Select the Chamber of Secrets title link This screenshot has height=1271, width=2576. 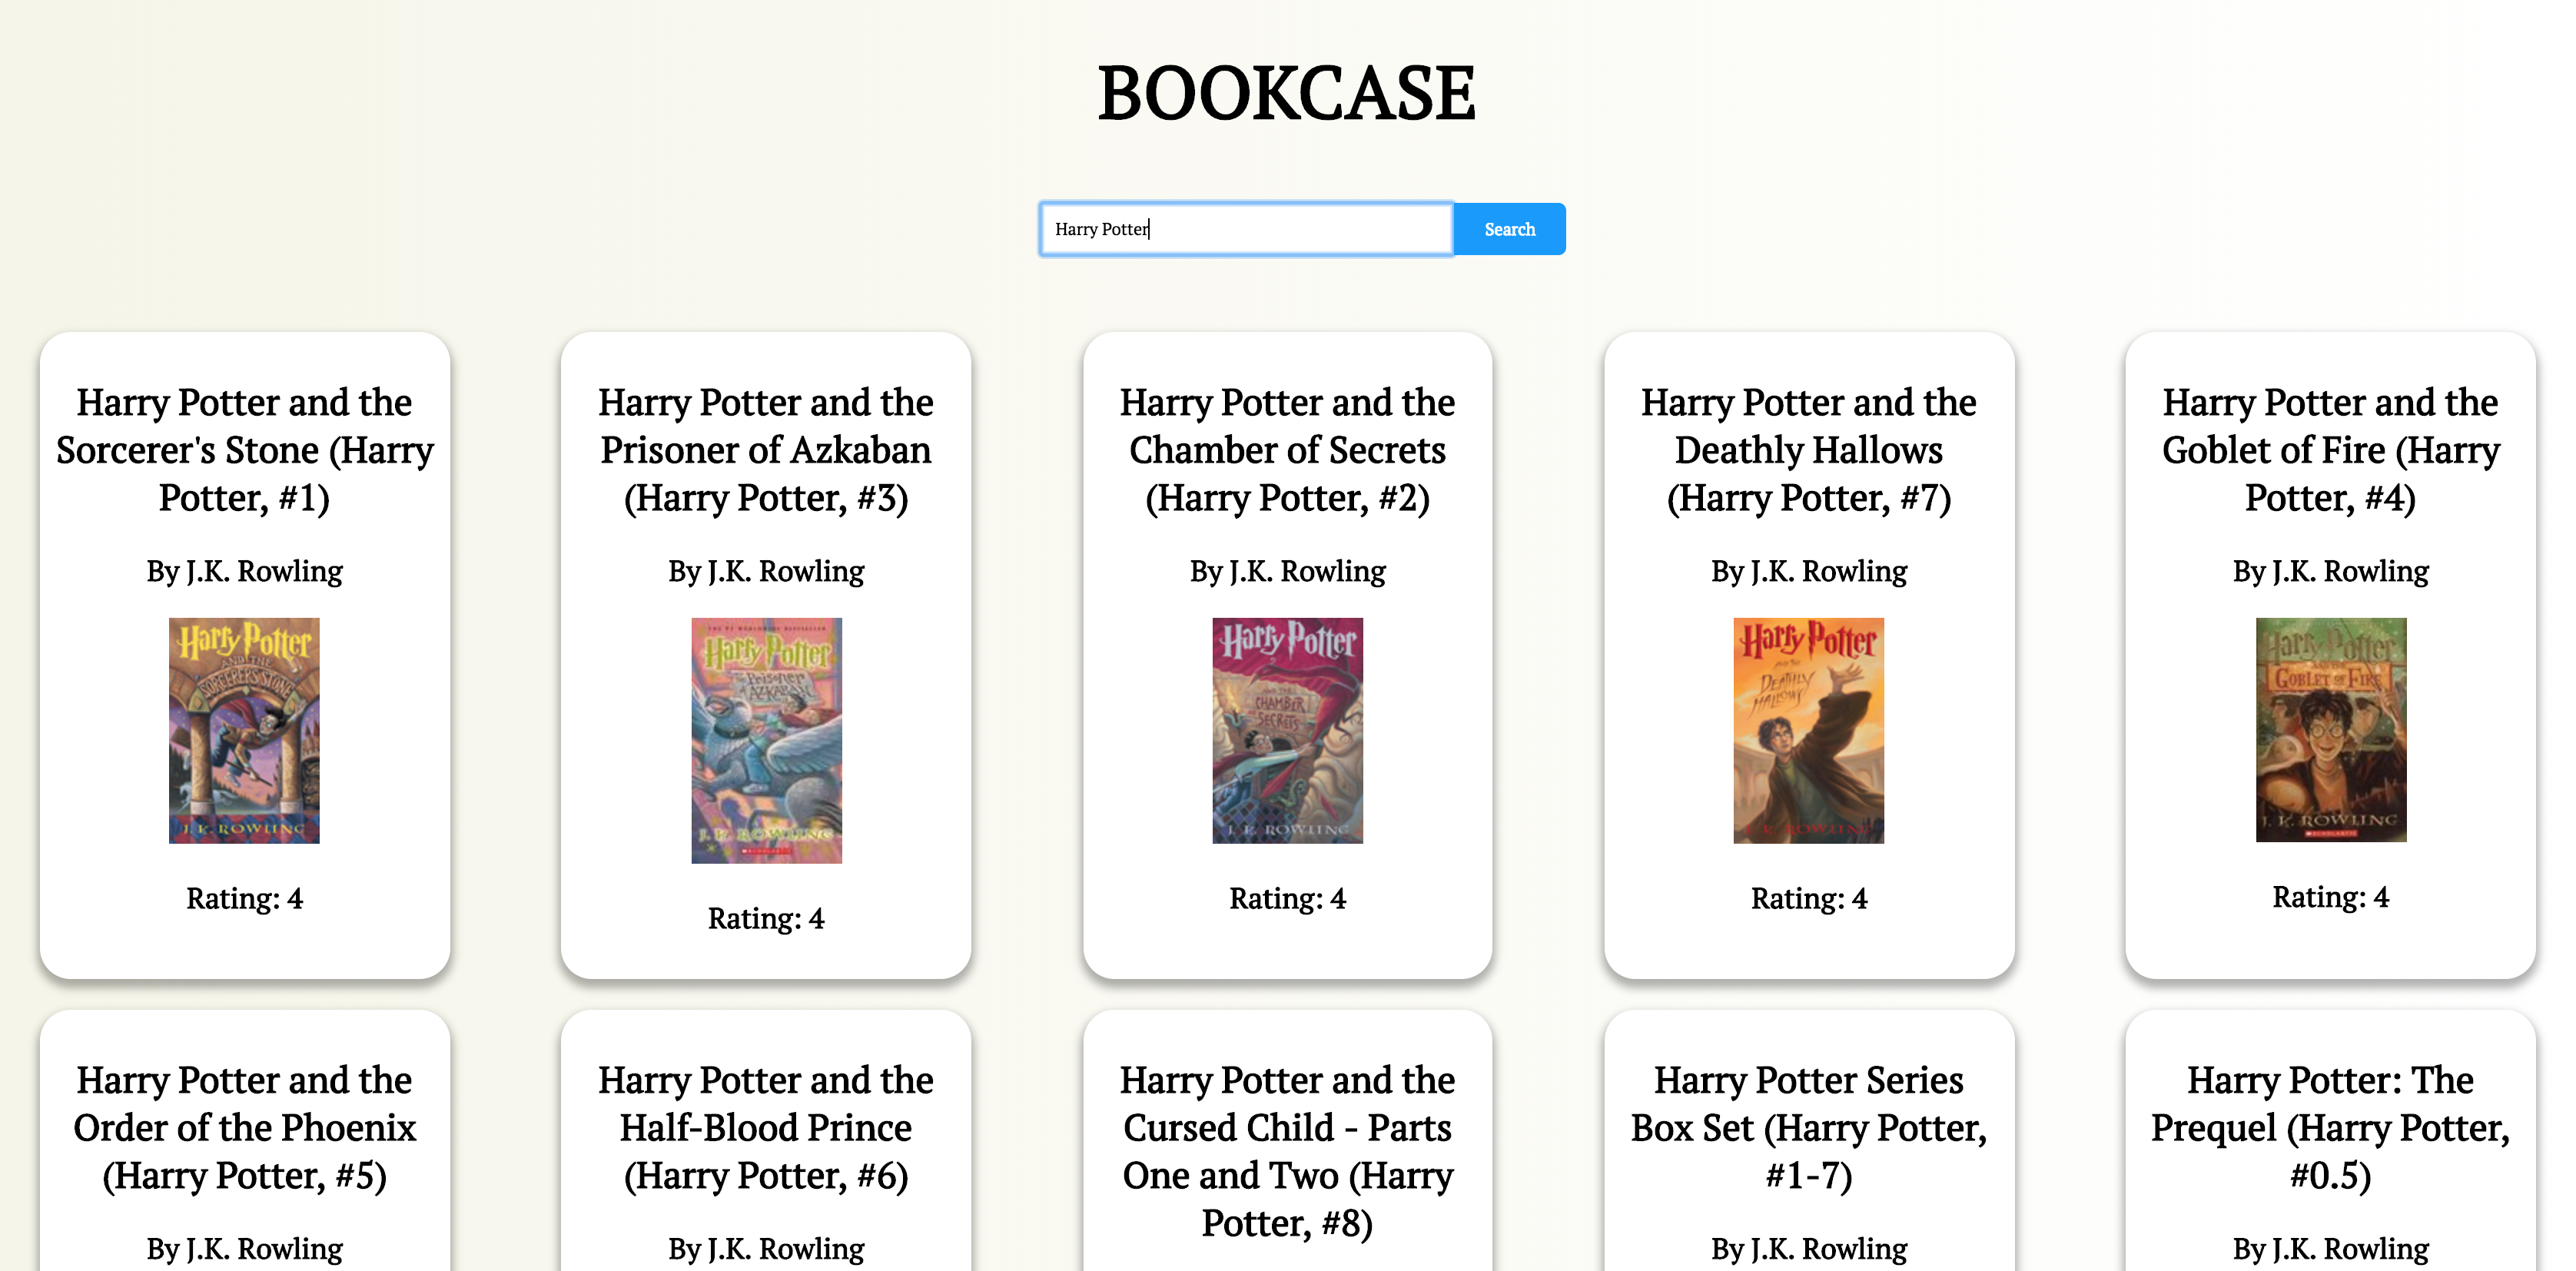[x=1287, y=450]
